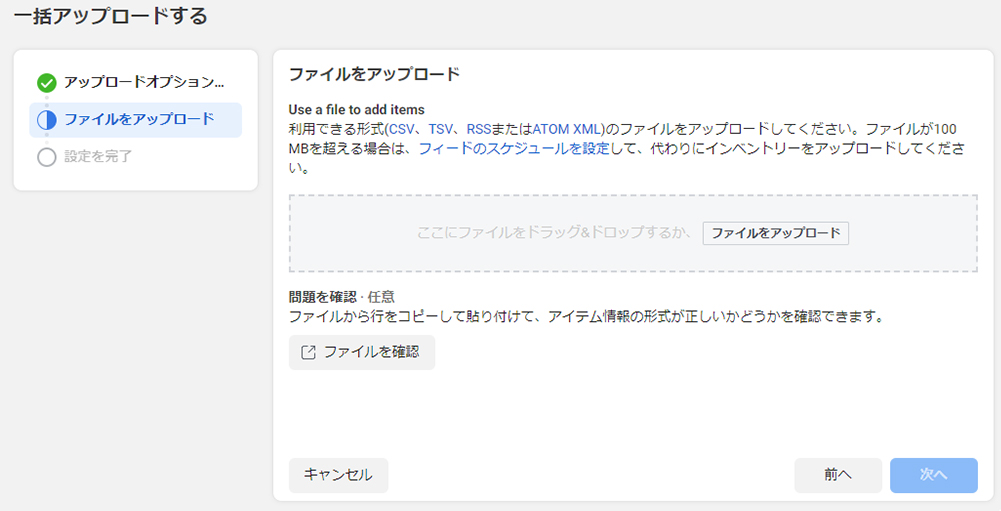Click the 一括アップロードする page heading
The width and height of the screenshot is (1001, 511).
coord(110,15)
